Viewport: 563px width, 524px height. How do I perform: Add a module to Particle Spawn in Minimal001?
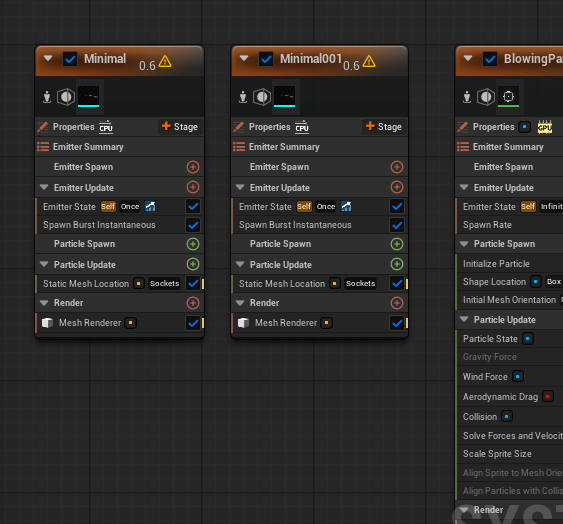pyautogui.click(x=397, y=244)
